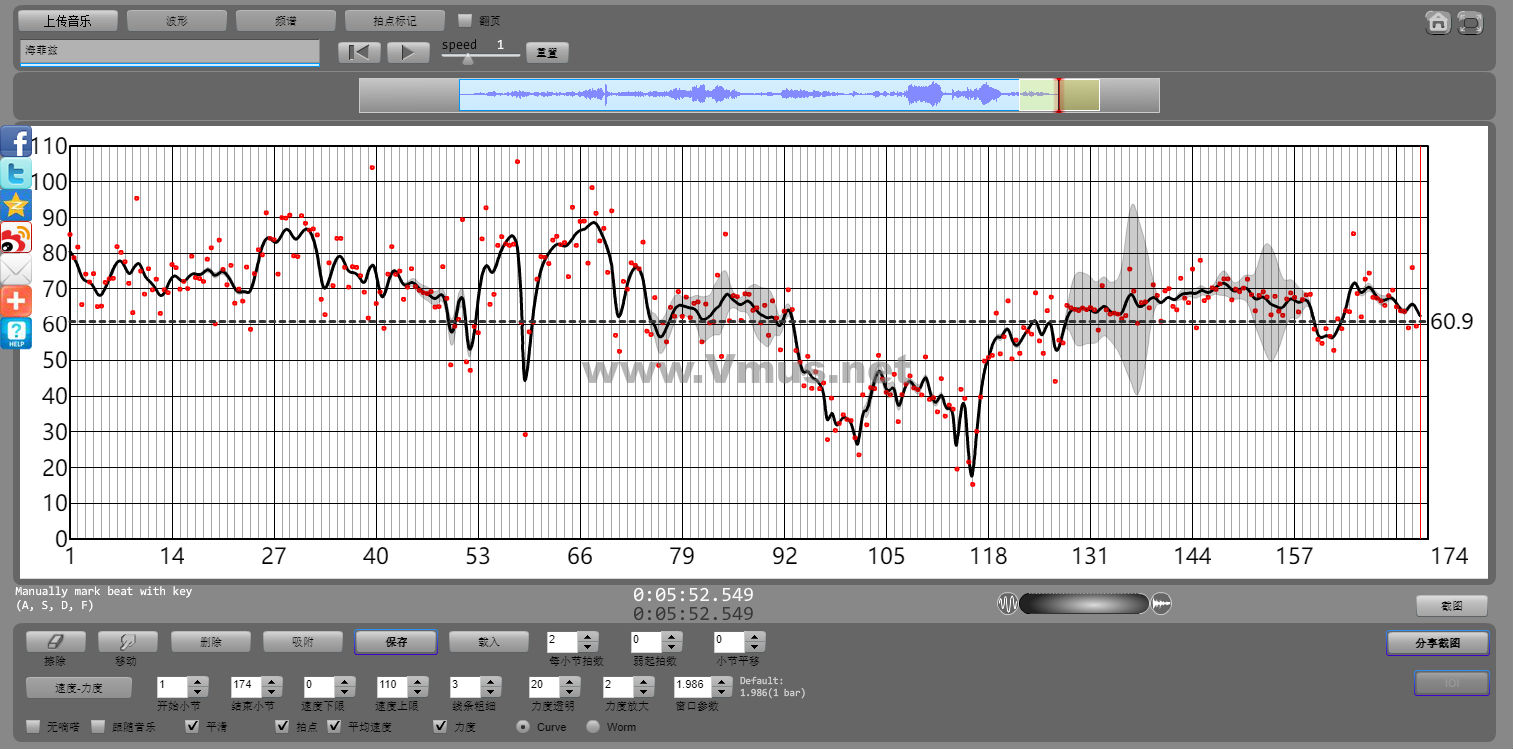The height and width of the screenshot is (749, 1513).
Task: Decrease the 结束小节 stepper value
Action: point(270,692)
